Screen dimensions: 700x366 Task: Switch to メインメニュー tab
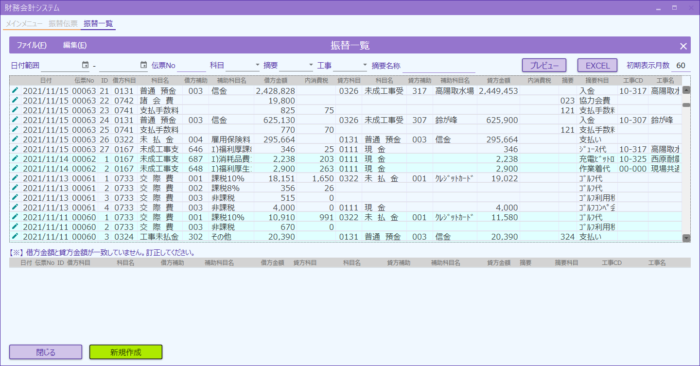click(x=24, y=24)
